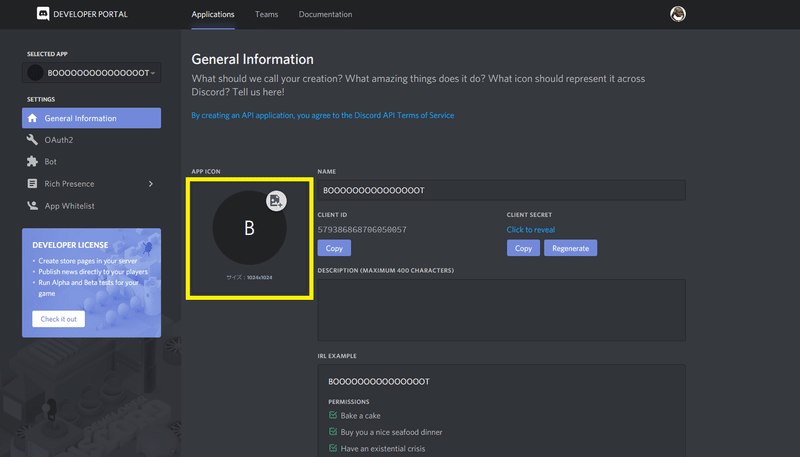Toggle the Bake a cake permission checkbox
800x457 pixels.
pos(333,415)
